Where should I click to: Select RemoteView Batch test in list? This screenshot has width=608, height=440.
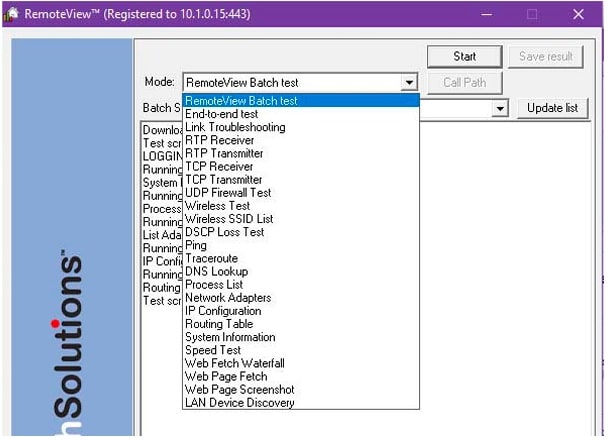301,101
